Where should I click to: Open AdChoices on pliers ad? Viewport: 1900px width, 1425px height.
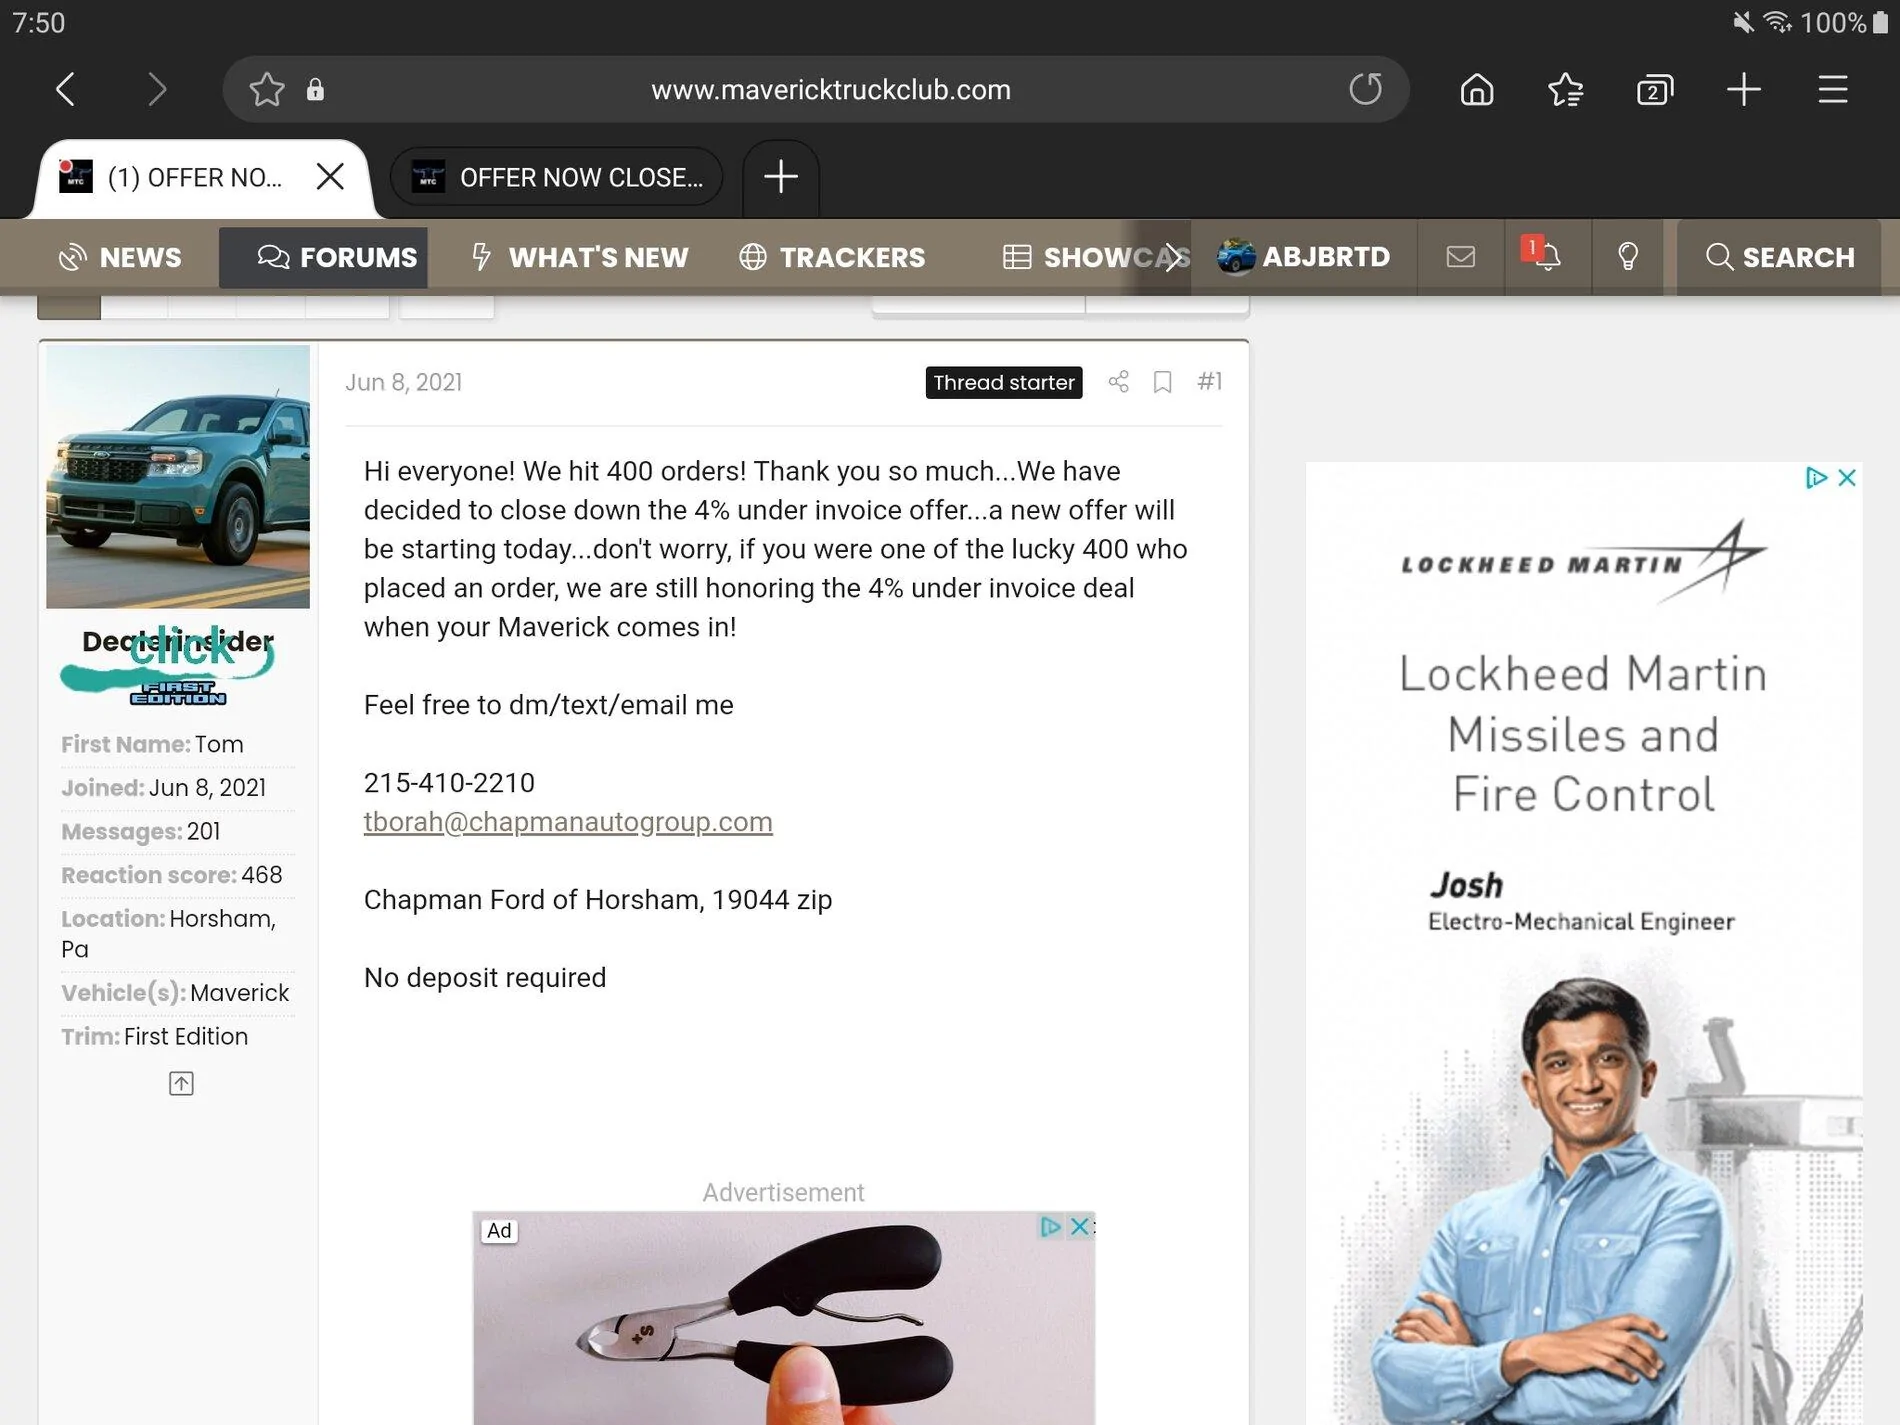pyautogui.click(x=1050, y=1226)
